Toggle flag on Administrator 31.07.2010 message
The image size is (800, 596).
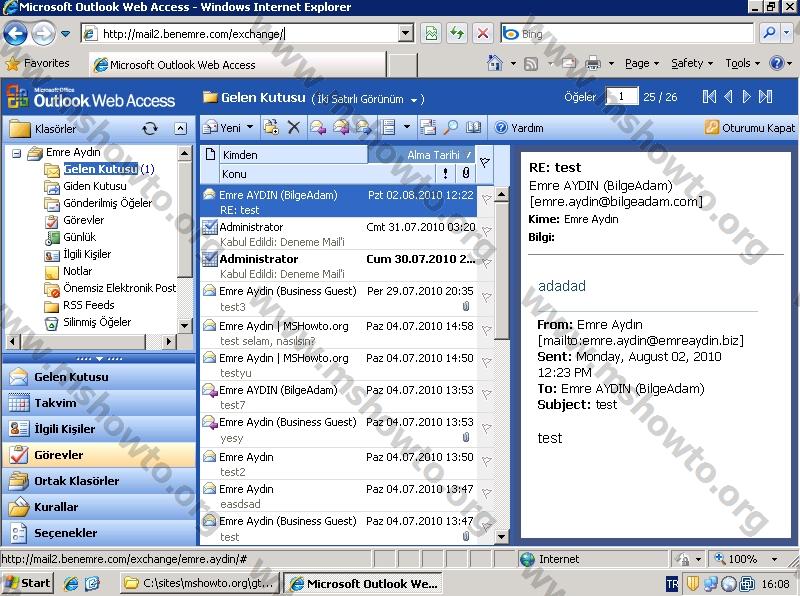pos(487,231)
